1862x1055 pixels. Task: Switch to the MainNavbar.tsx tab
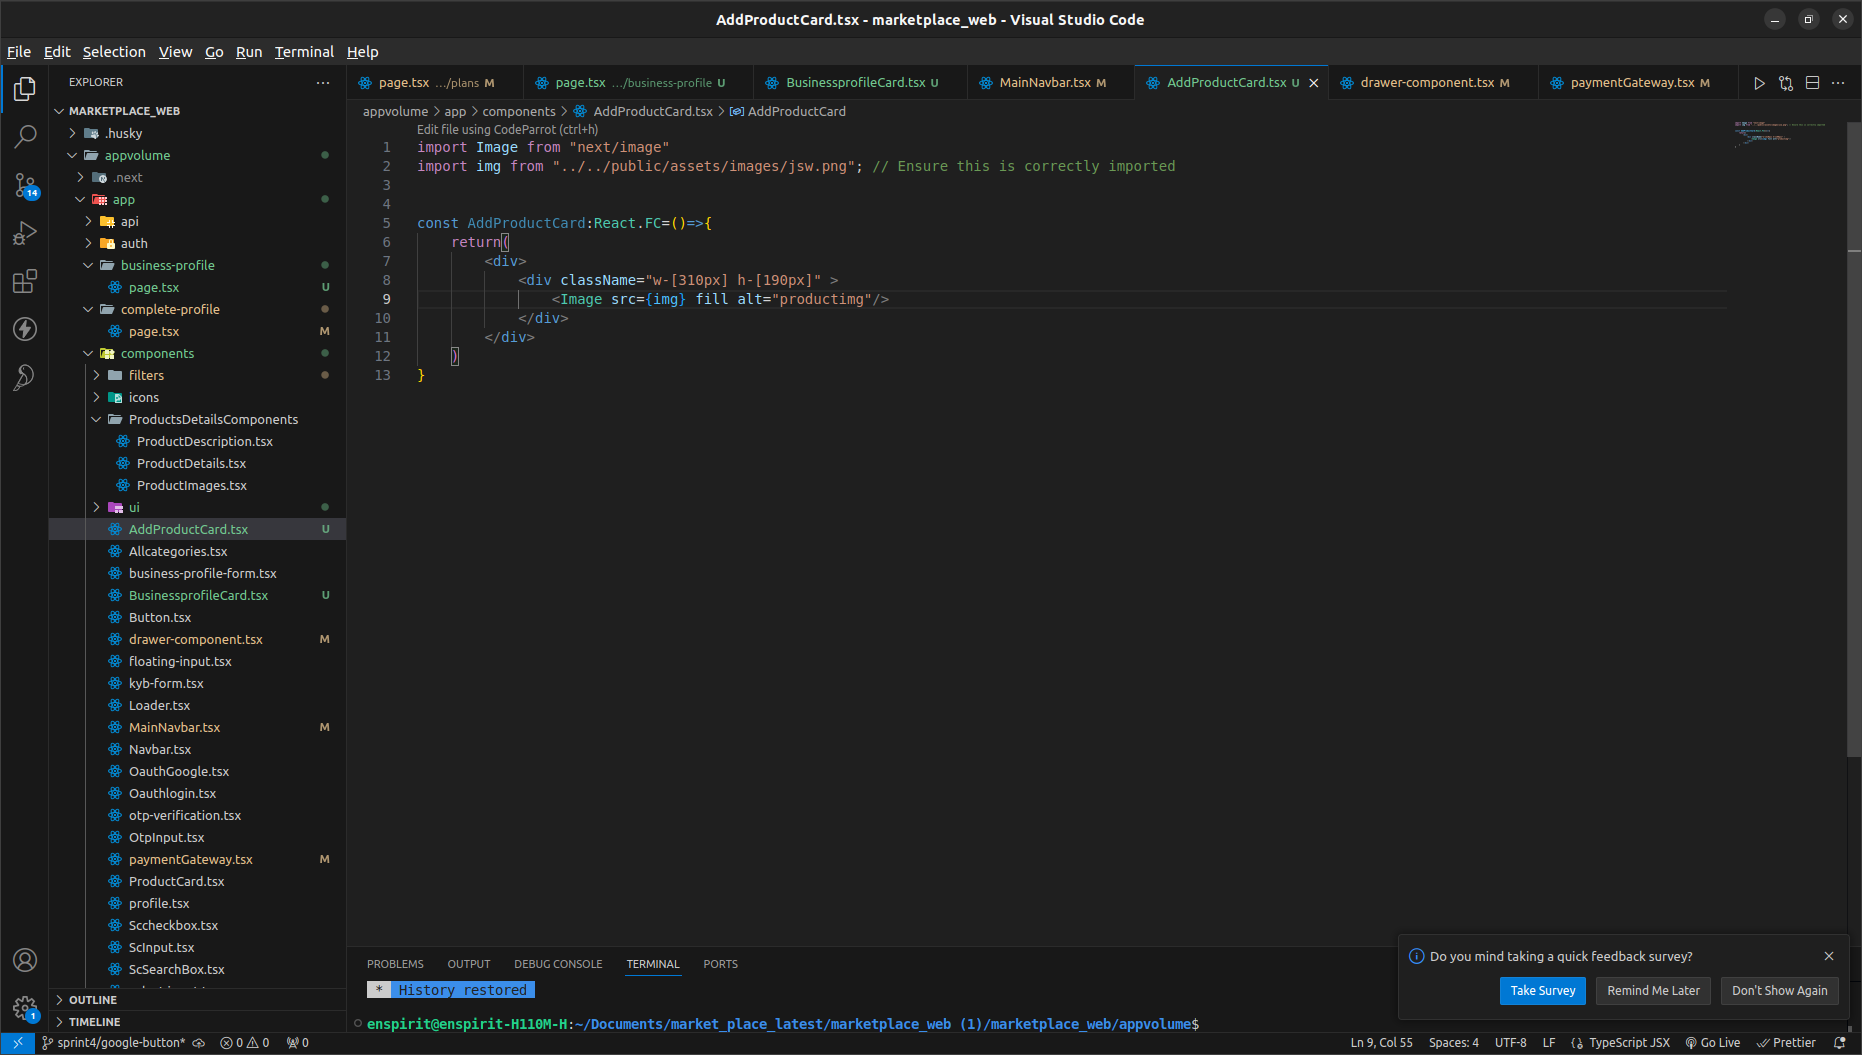(1044, 83)
